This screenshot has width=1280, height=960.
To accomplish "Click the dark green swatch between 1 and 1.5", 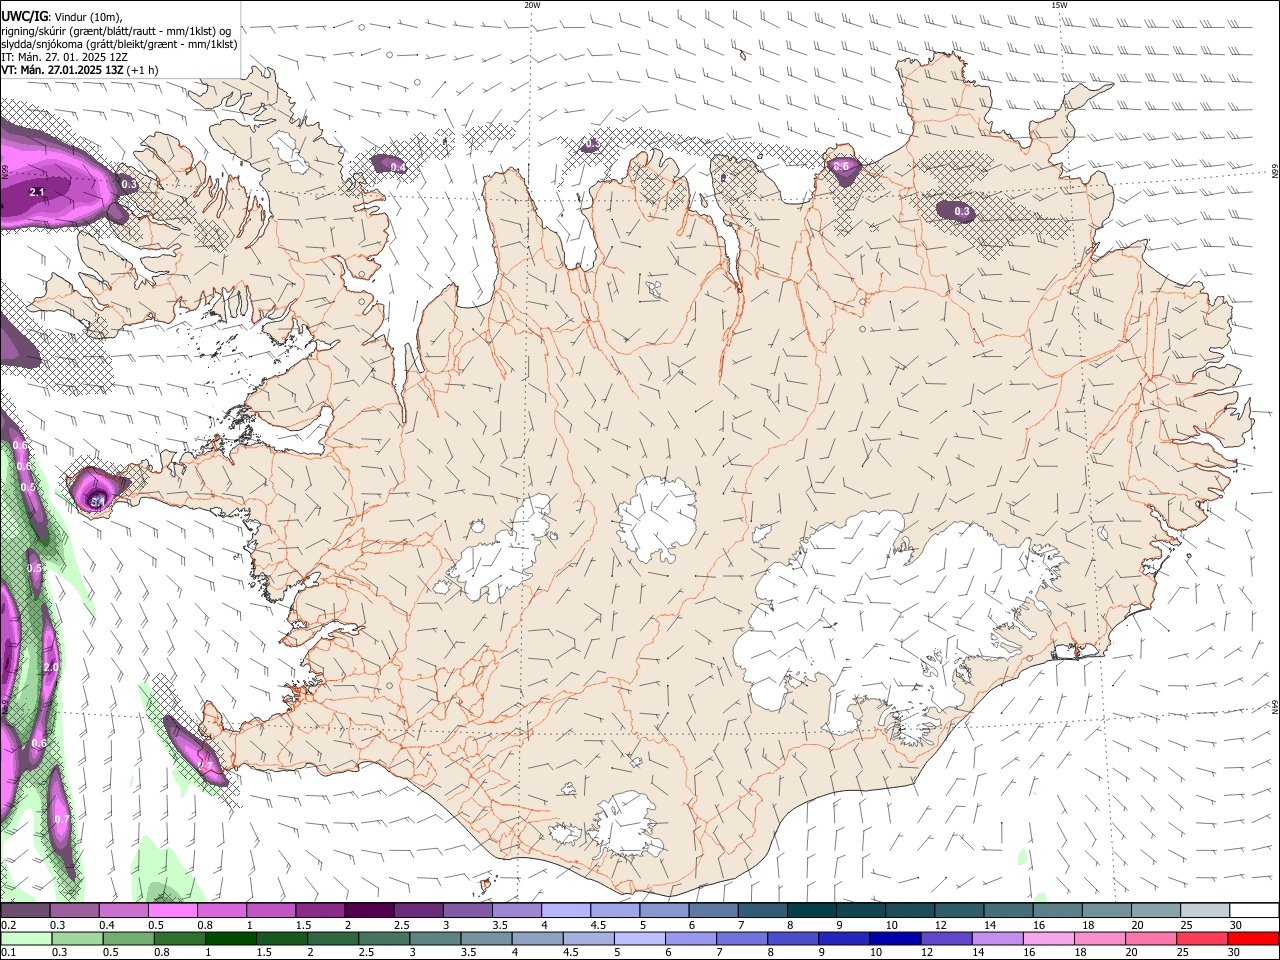I will click(230, 938).
